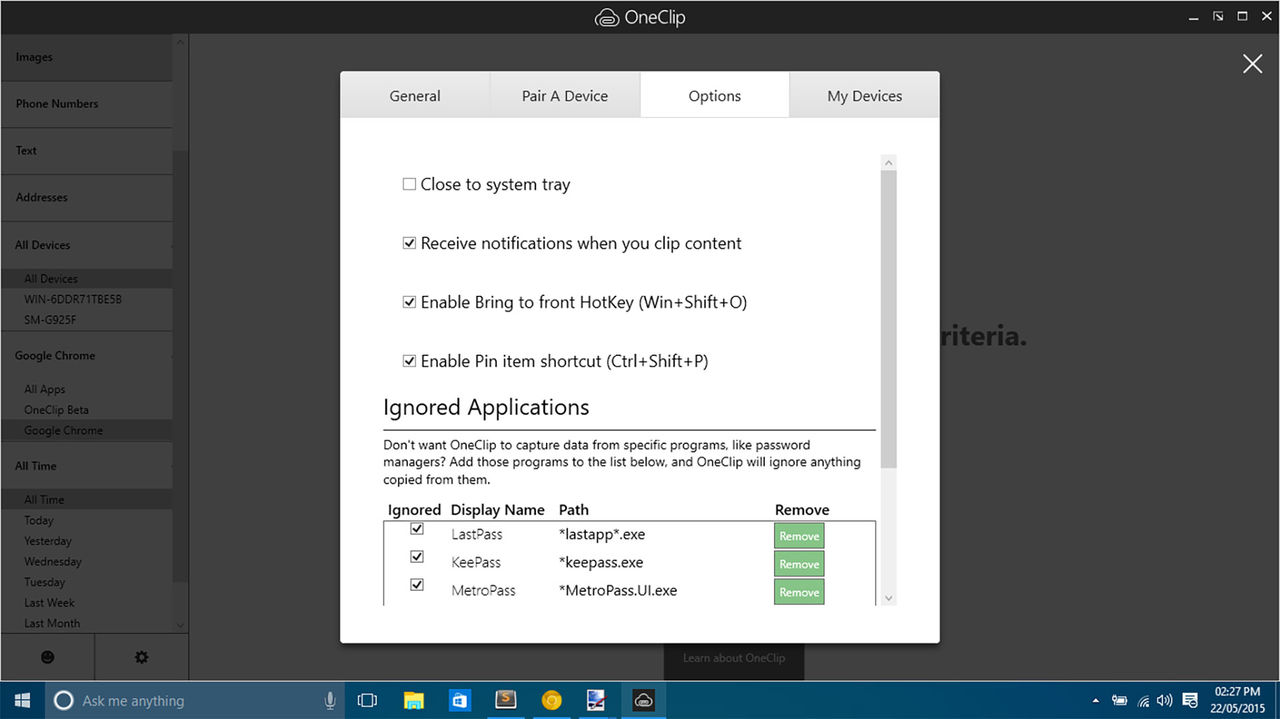Select the Phone Numbers sidebar category
1280x719 pixels.
tap(86, 104)
